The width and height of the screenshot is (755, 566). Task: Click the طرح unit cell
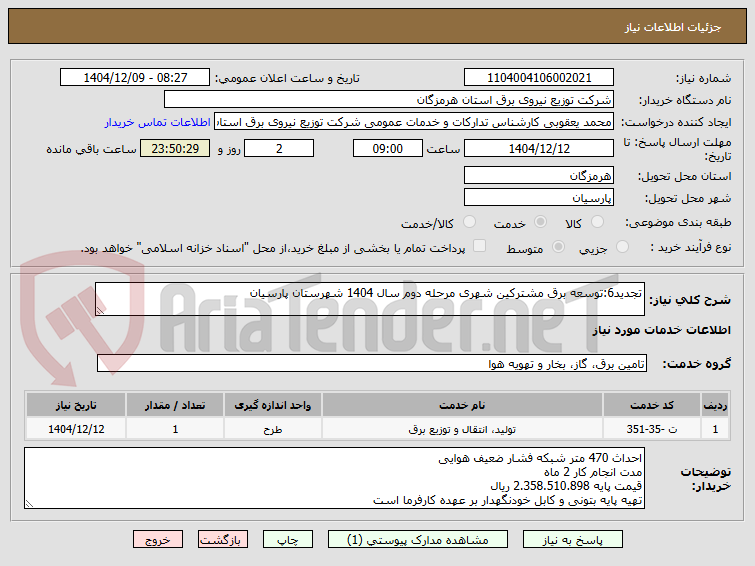coord(273,429)
